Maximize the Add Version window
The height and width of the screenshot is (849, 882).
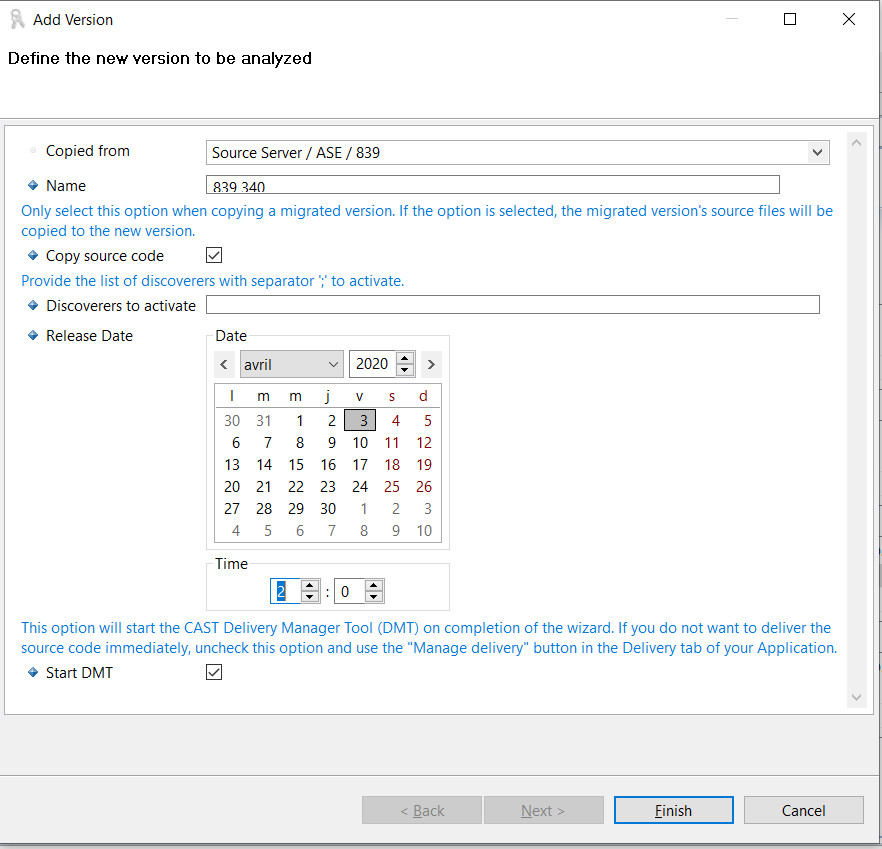click(x=790, y=19)
